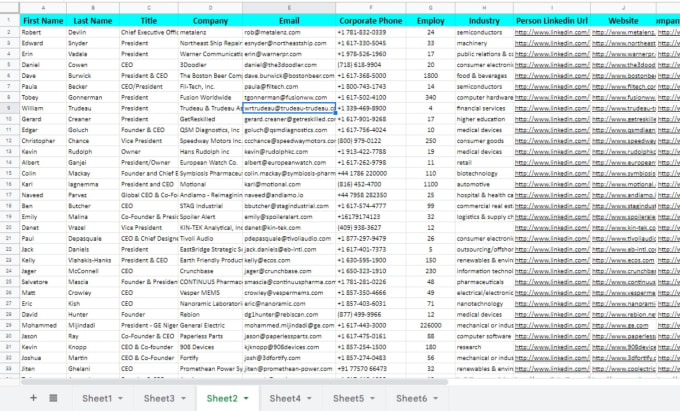Click the Title header cell

(x=149, y=20)
